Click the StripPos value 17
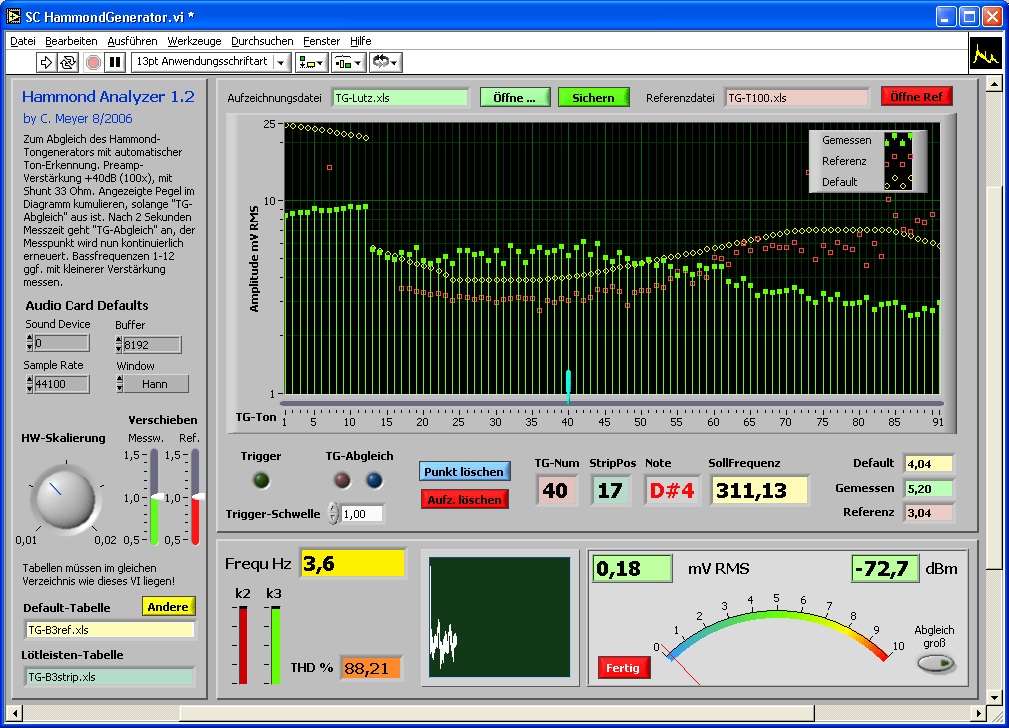 pyautogui.click(x=610, y=490)
